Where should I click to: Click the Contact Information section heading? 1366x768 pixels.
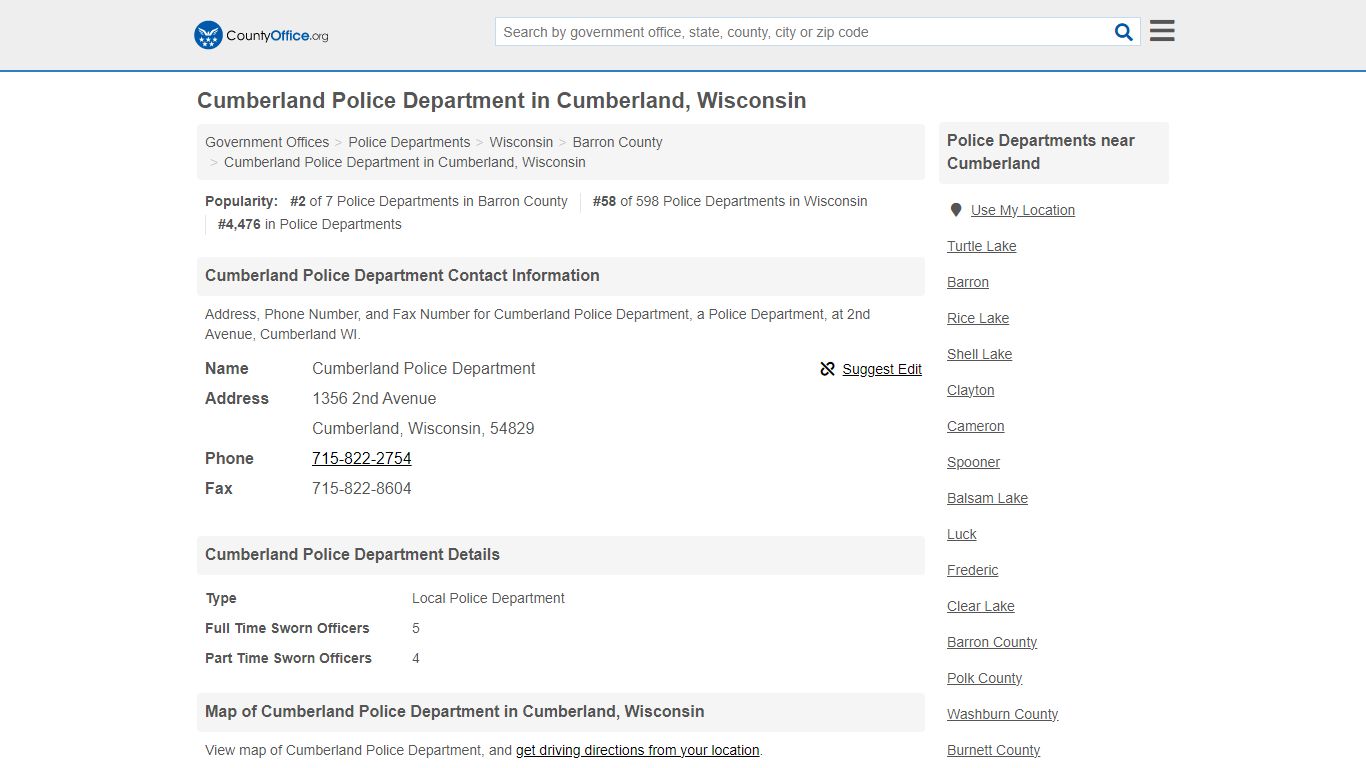click(402, 275)
